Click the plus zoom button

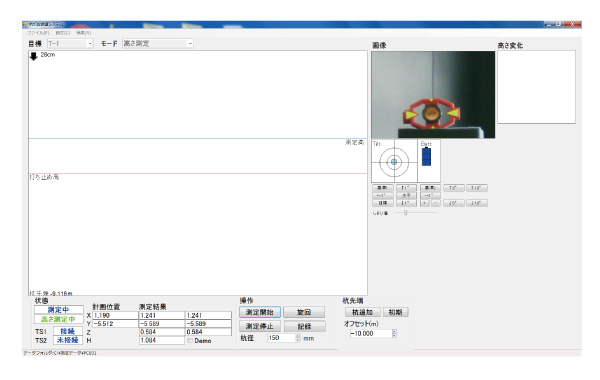424,203
